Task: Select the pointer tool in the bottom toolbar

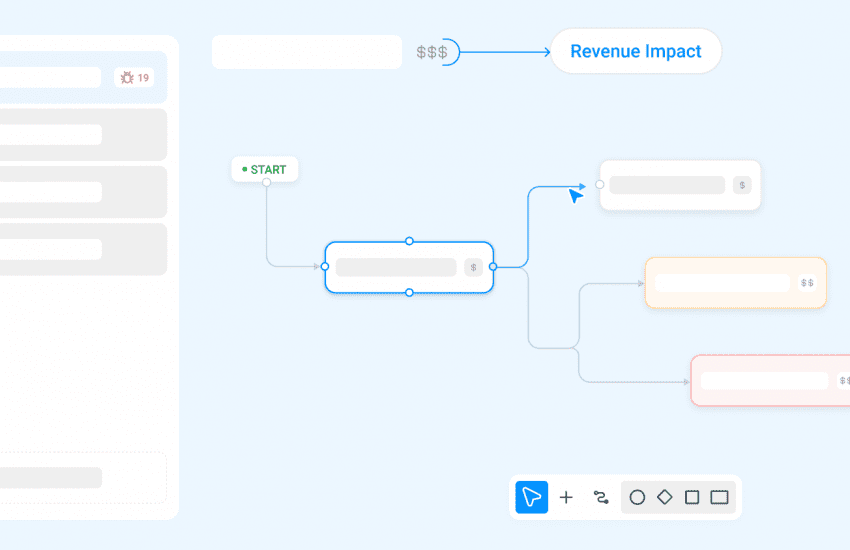Action: coord(531,497)
